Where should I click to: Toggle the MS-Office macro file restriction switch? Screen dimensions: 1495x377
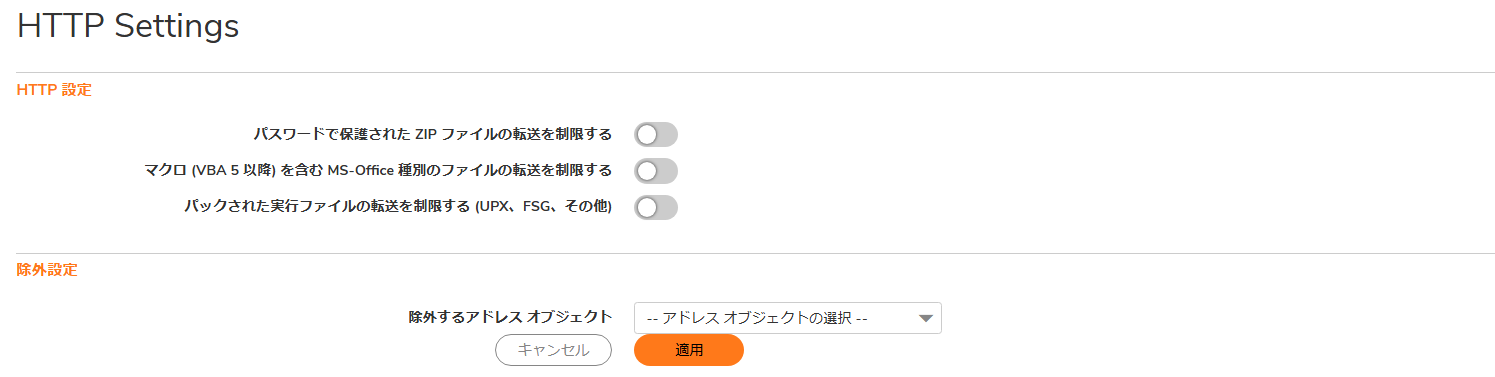pyautogui.click(x=656, y=171)
